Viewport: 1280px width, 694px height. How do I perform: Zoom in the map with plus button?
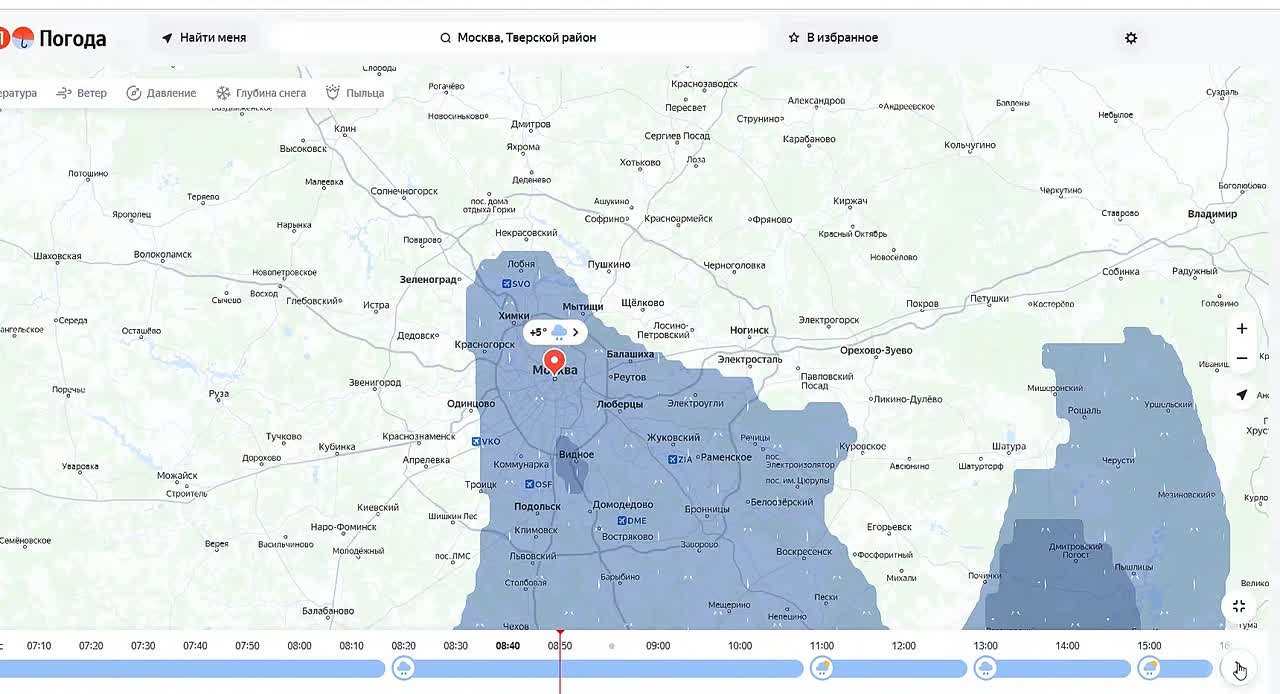pyautogui.click(x=1242, y=329)
